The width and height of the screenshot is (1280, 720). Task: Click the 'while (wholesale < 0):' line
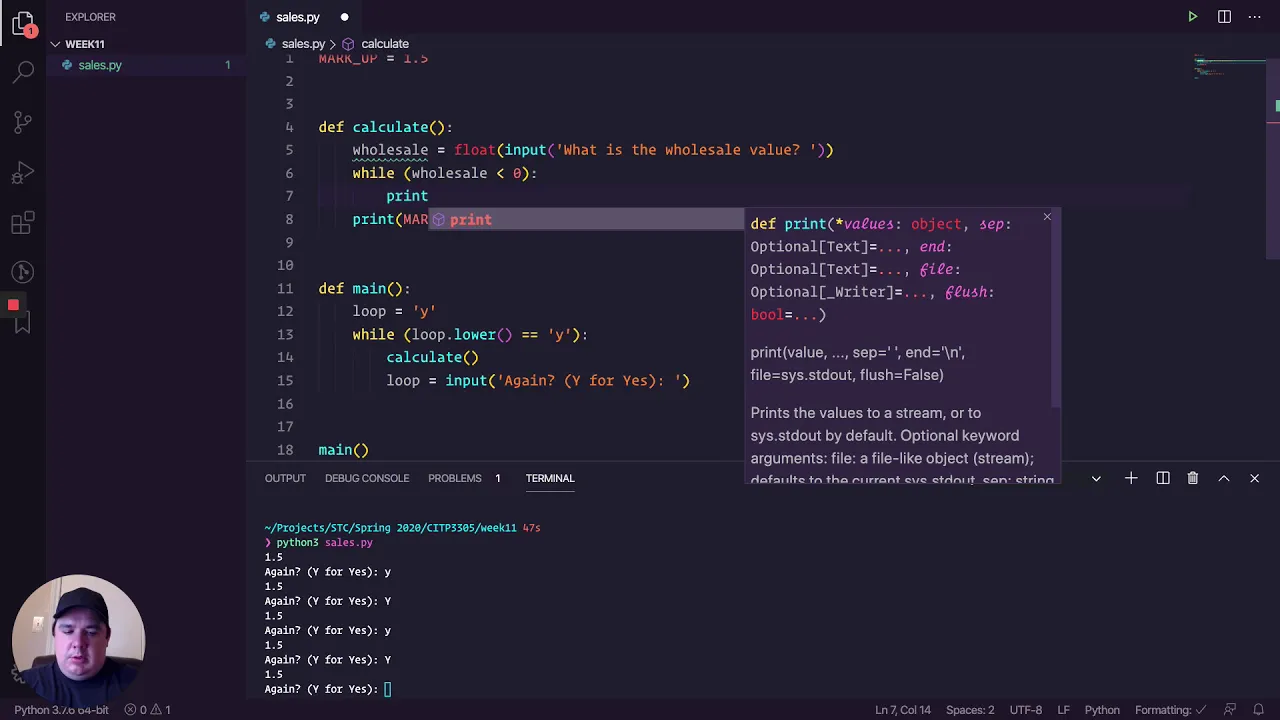445,173
